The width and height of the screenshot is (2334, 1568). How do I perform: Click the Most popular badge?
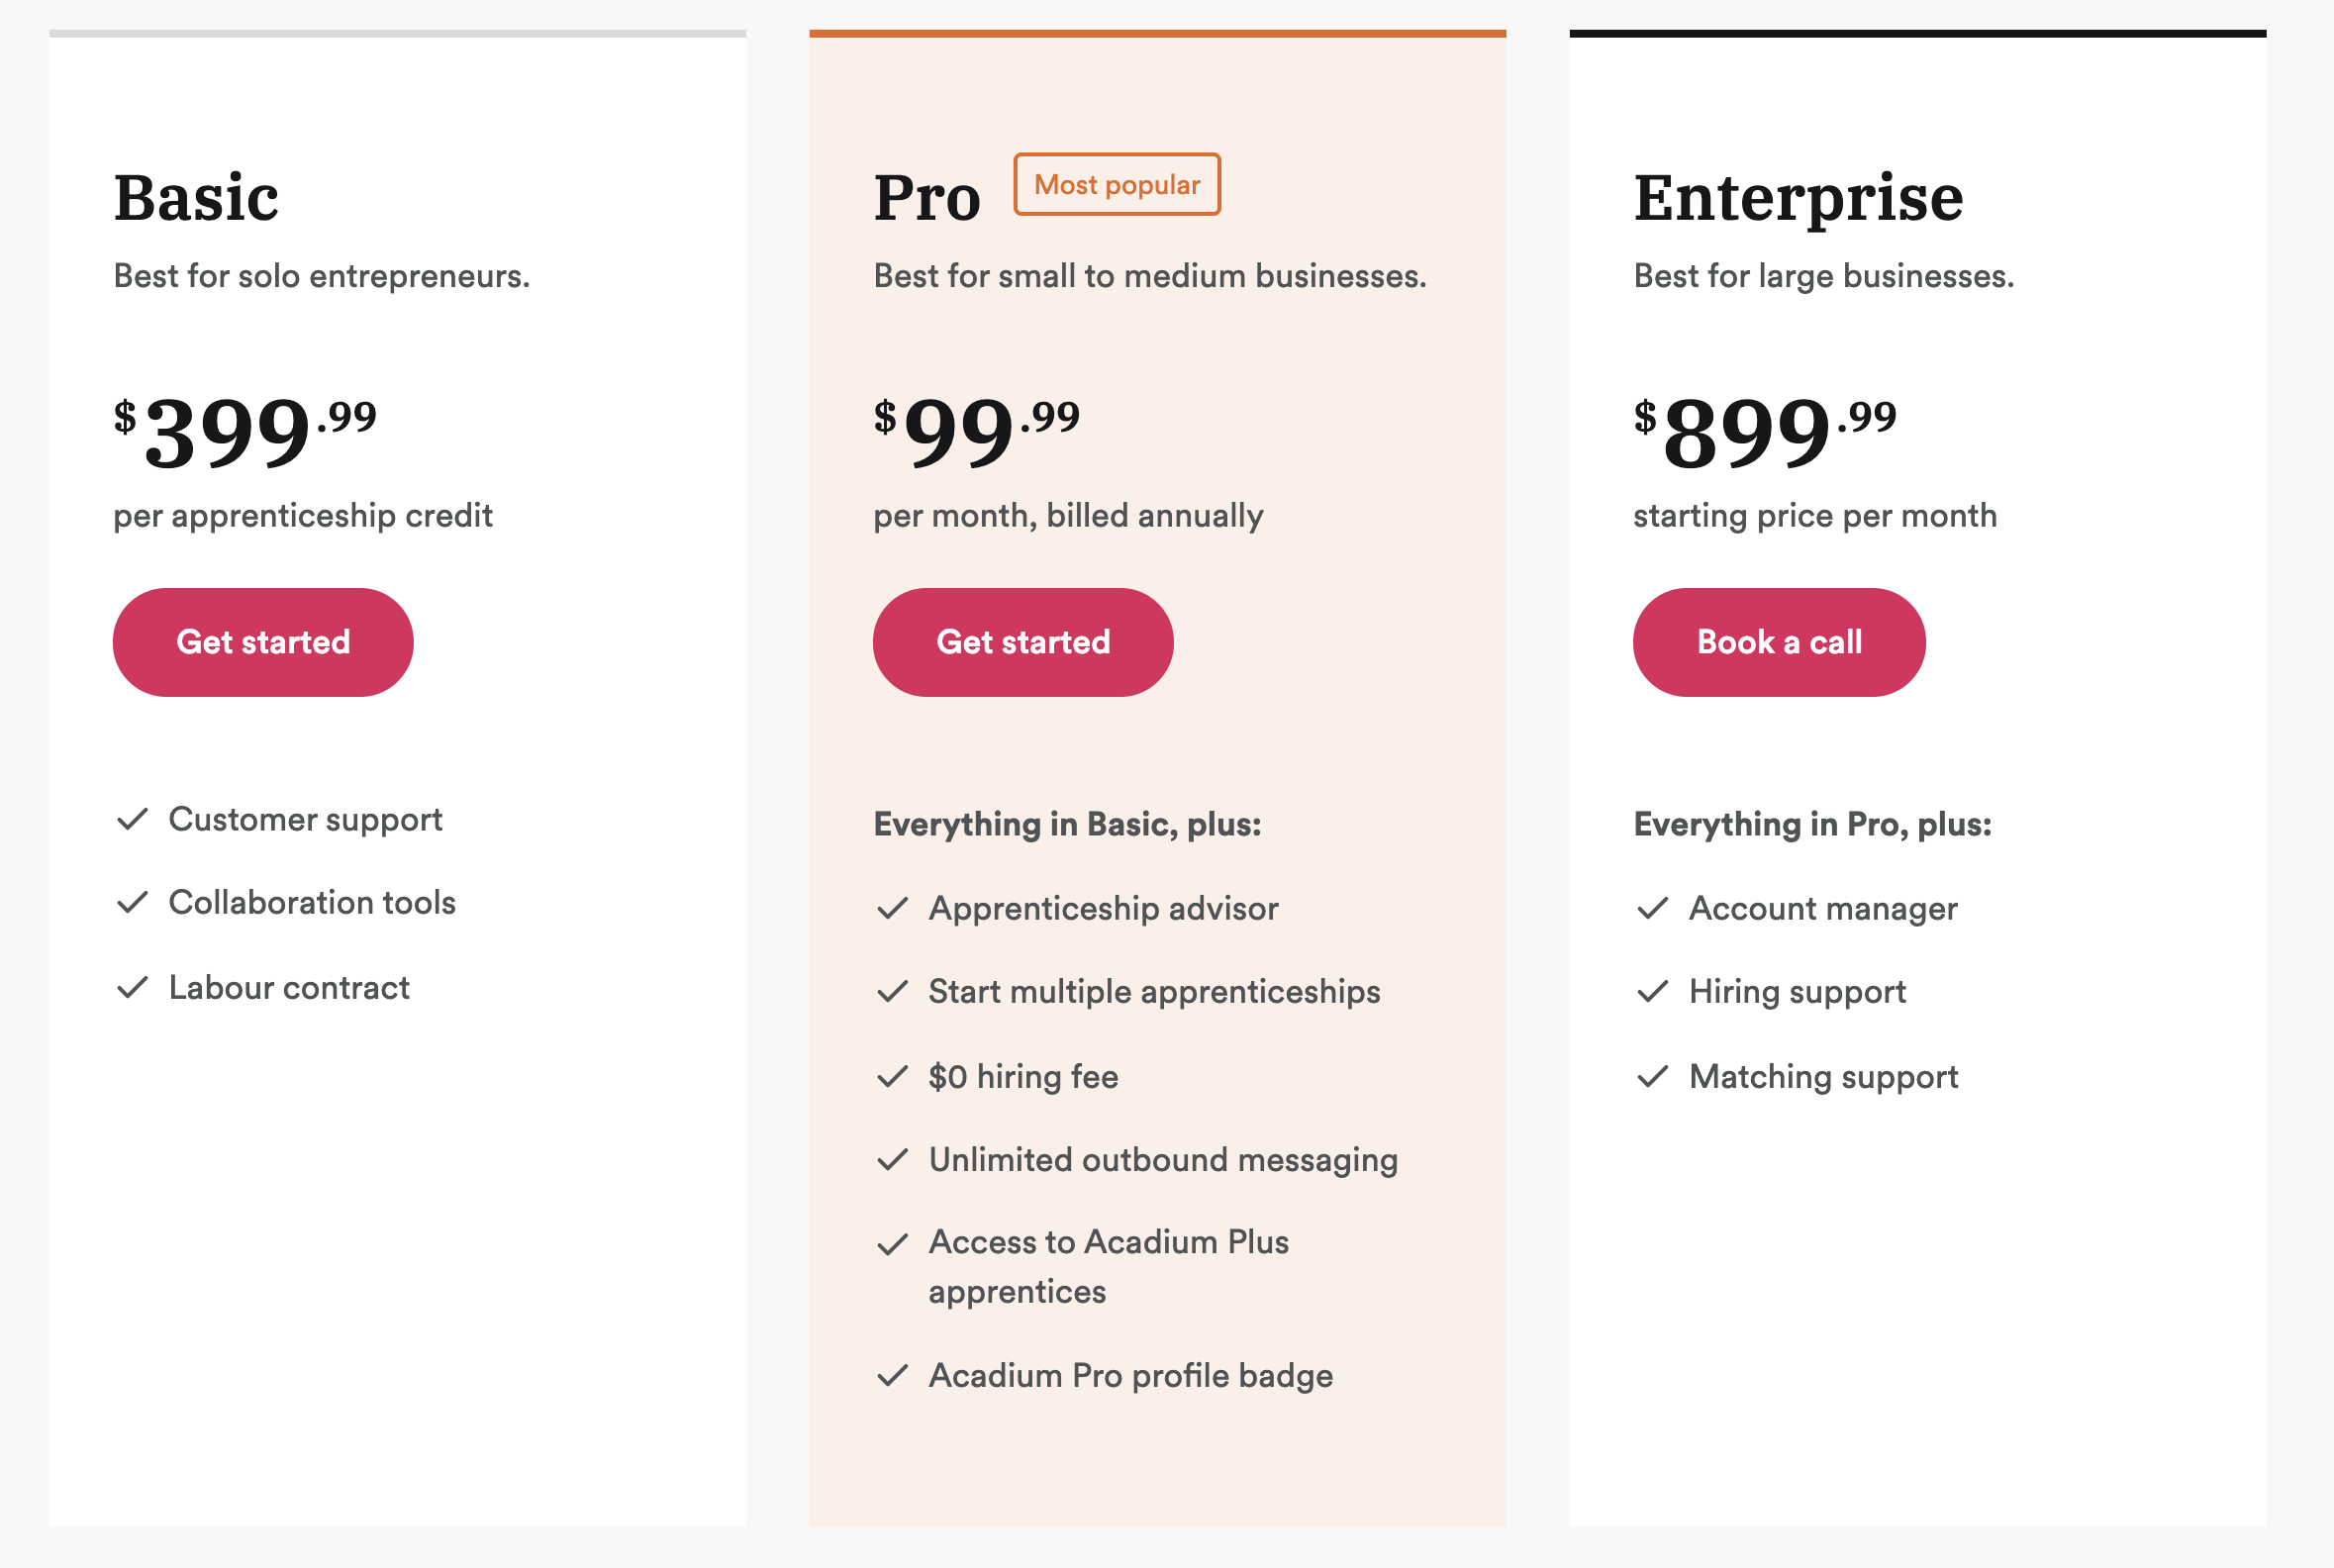coord(1116,184)
